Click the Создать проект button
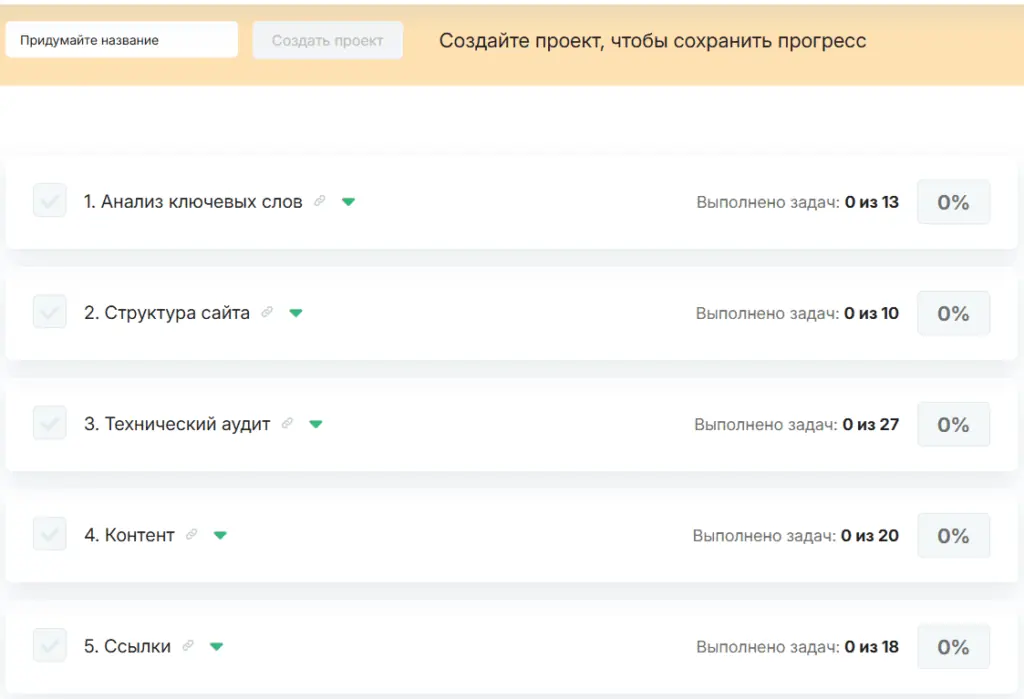This screenshot has height=699, width=1024. (x=328, y=41)
